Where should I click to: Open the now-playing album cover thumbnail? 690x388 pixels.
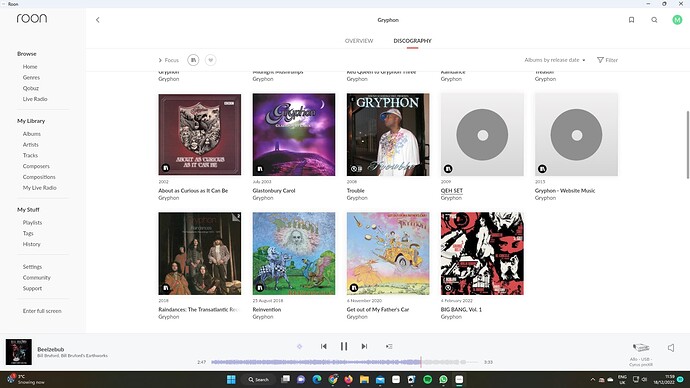point(18,352)
